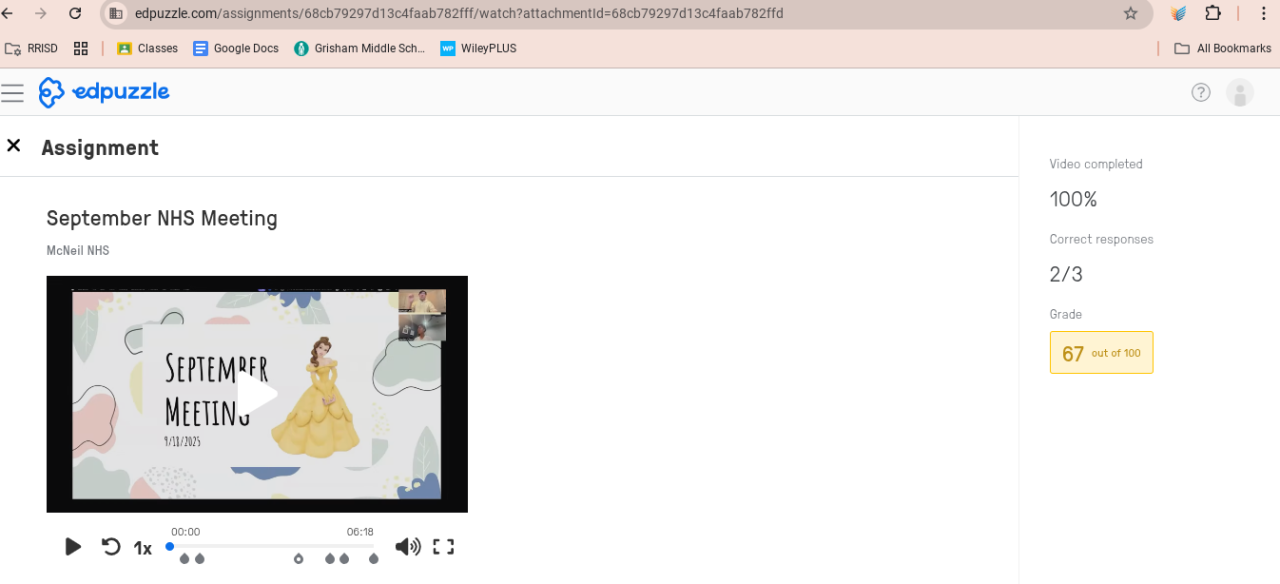1280x584 pixels.
Task: Click the edpuzzle.com URL in the address bar
Action: 459,13
